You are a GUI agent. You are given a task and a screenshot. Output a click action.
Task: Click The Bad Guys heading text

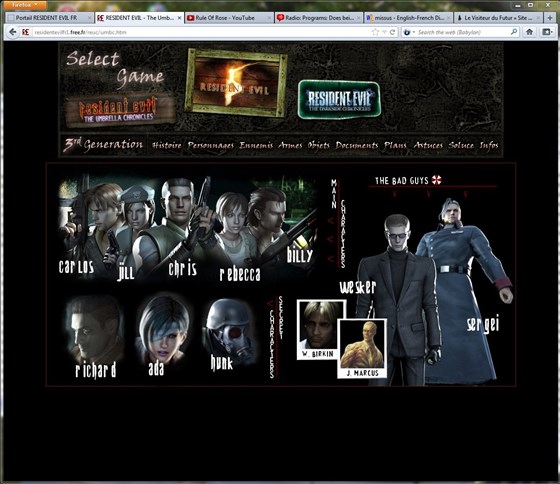coord(401,181)
